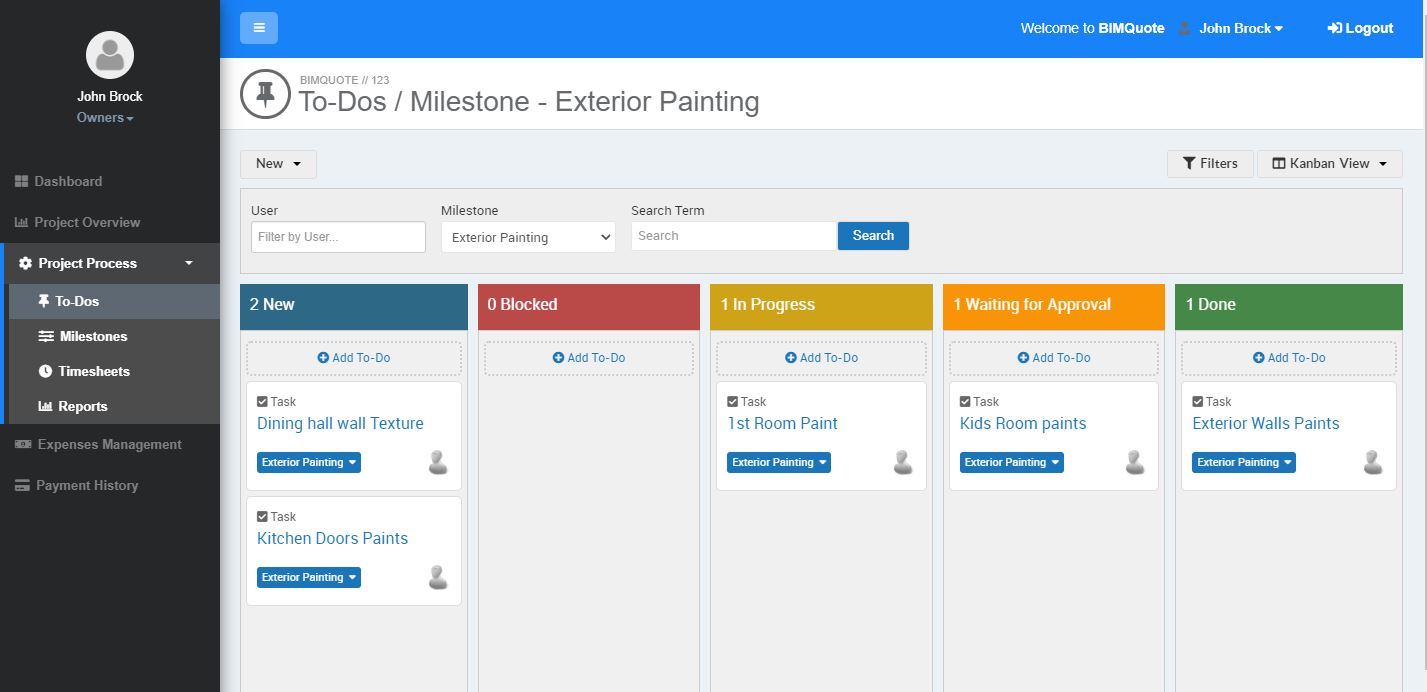
Task: Toggle task checkbox on Kitchen Doors Paints
Action: click(262, 517)
